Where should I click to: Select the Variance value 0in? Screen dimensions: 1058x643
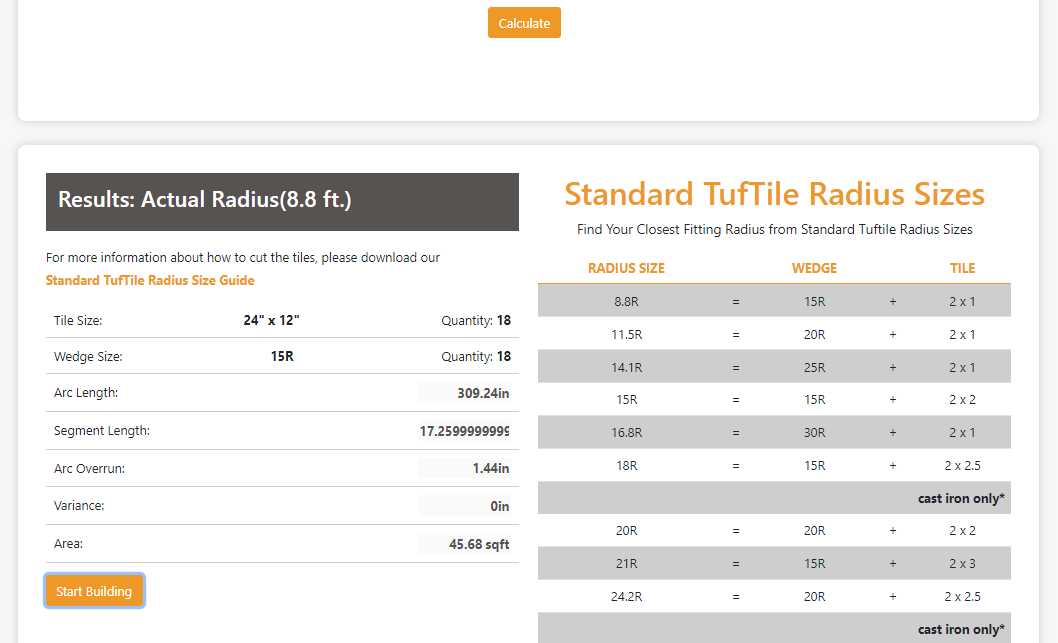464,506
